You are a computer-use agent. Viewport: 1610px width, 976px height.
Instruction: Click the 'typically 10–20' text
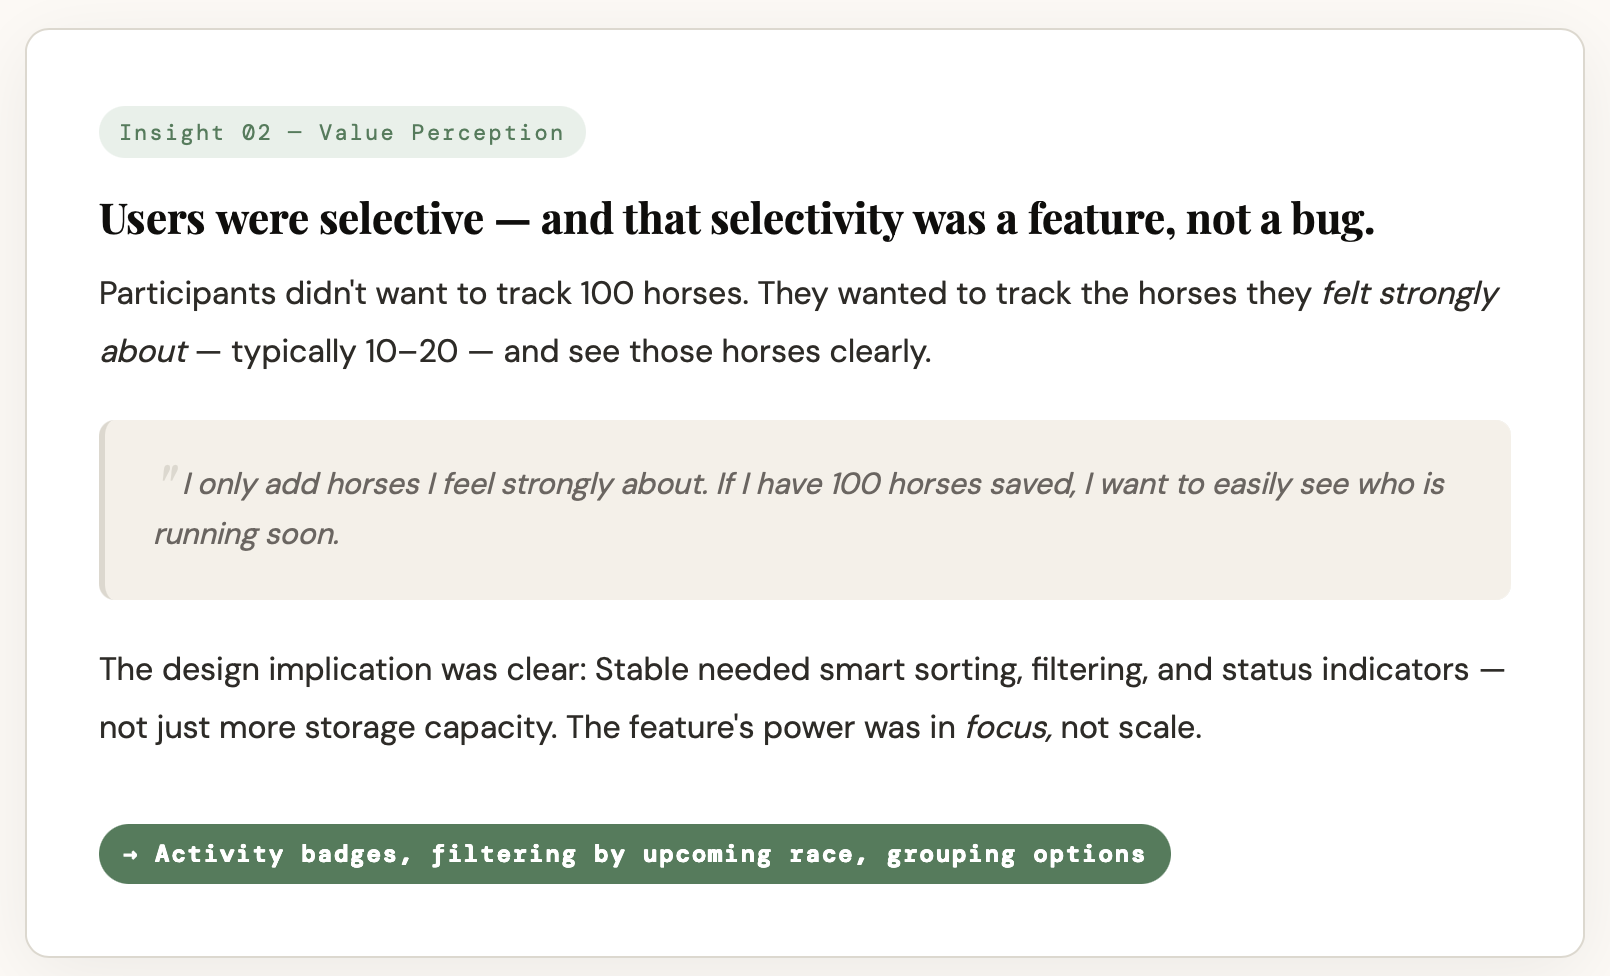(344, 351)
